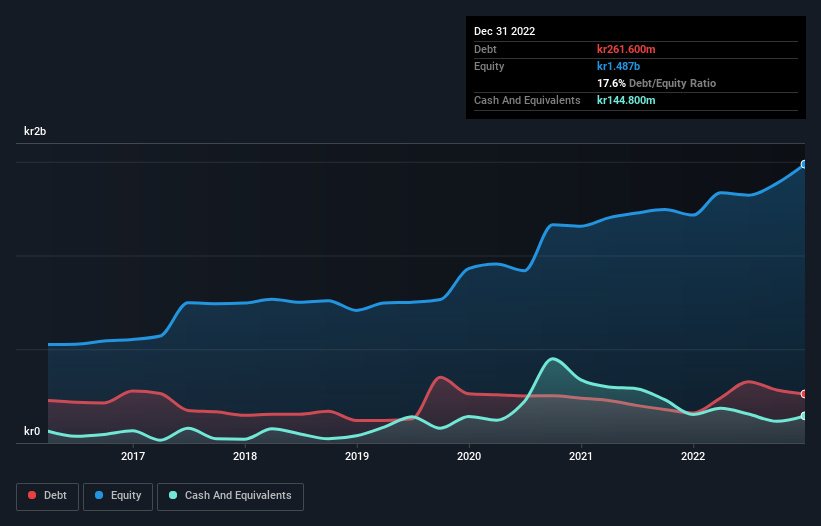Toggle the Equity series legend button
This screenshot has width=821, height=526.
(x=118, y=496)
